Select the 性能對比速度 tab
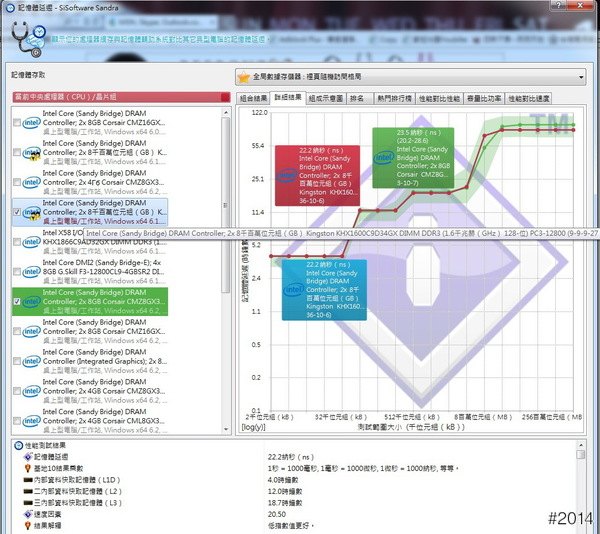Viewport: 600px width, 534px height. click(528, 99)
